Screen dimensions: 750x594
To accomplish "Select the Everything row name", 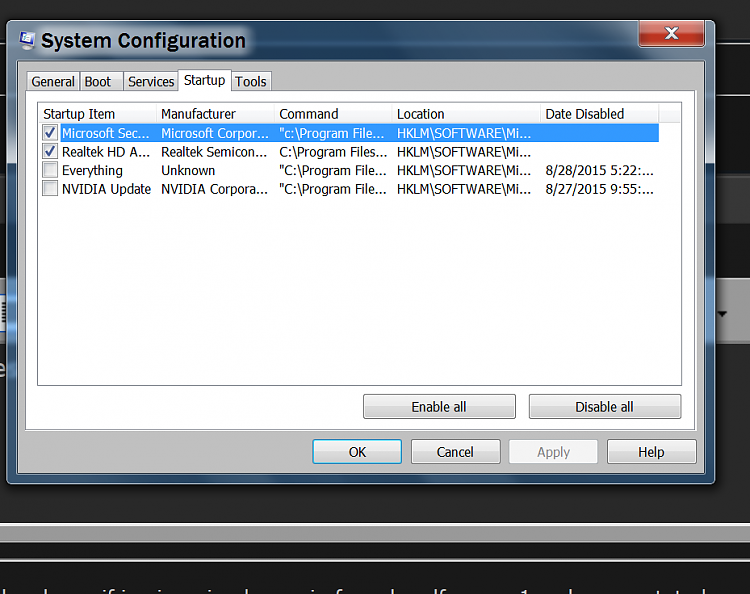I will 92,170.
